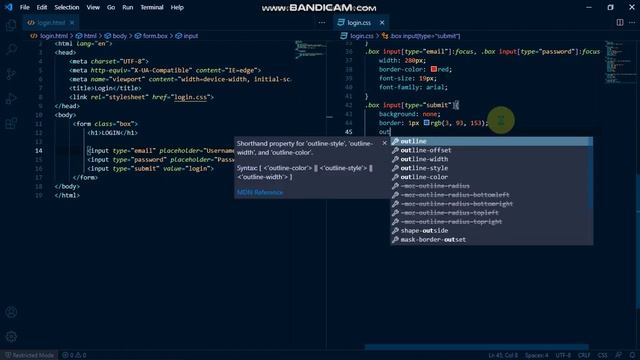Screen dimensions: 640x360
Task: Open the Selection menu
Action: coord(67,7)
